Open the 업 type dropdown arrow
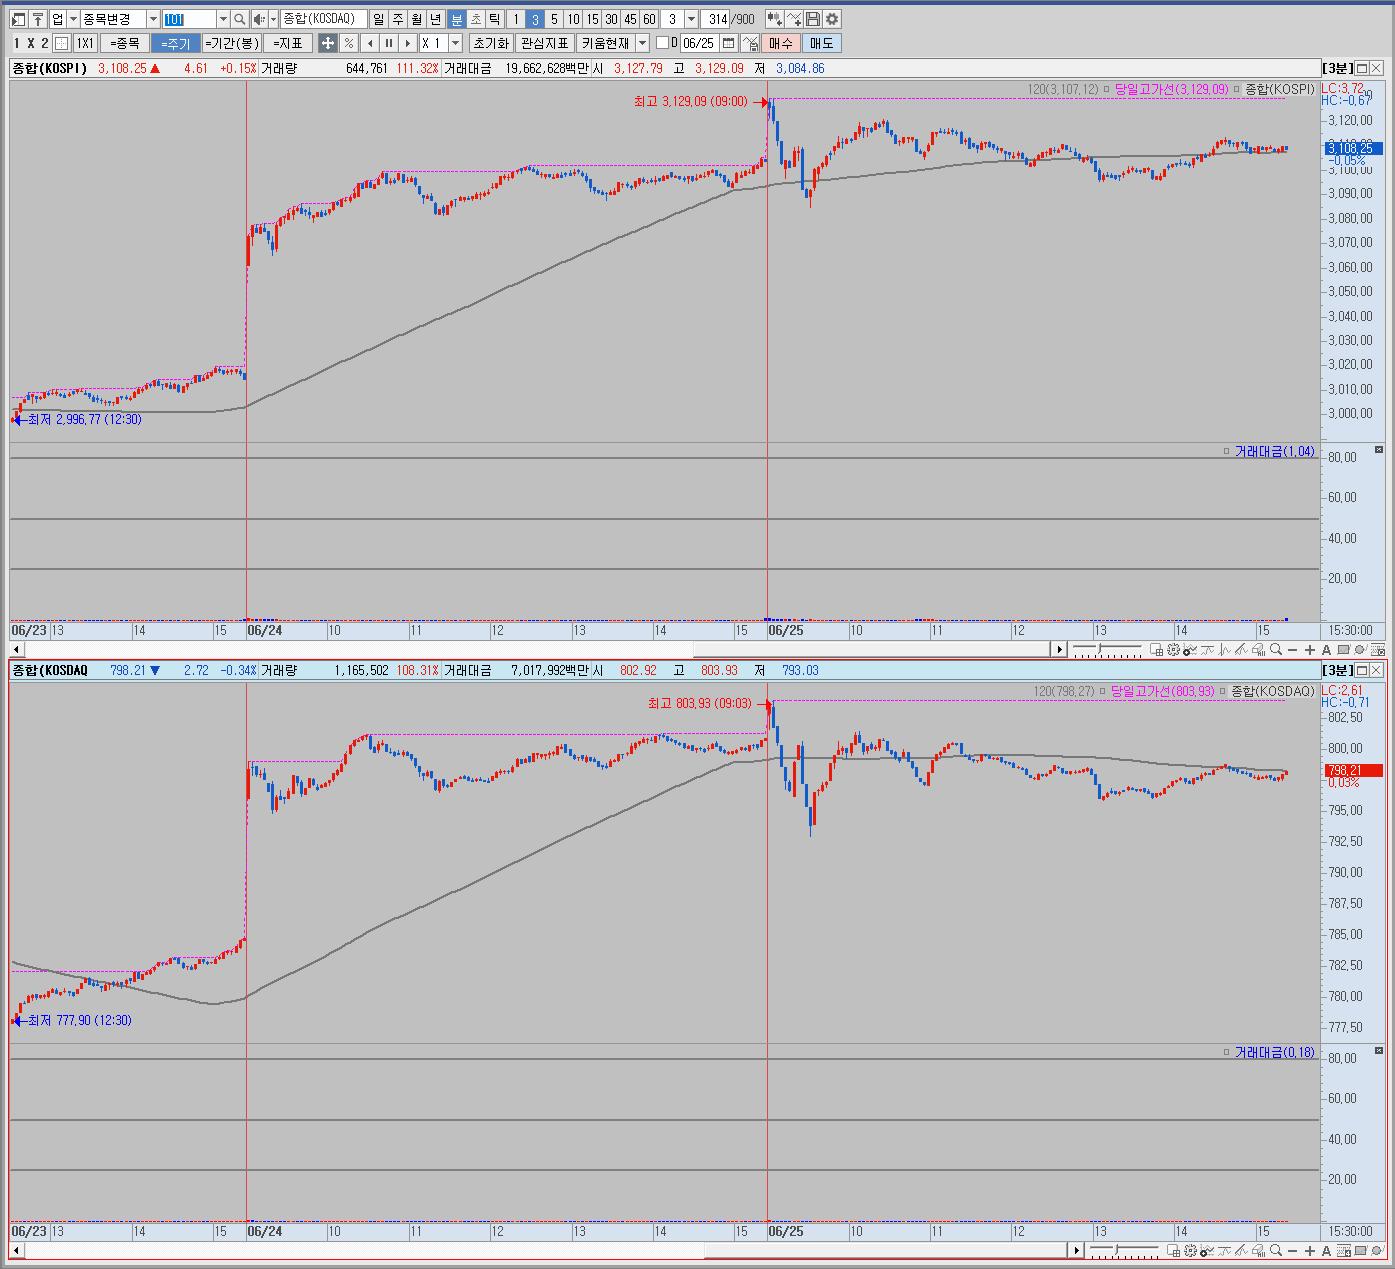Screen dimensions: 1395x1269 point(73,19)
